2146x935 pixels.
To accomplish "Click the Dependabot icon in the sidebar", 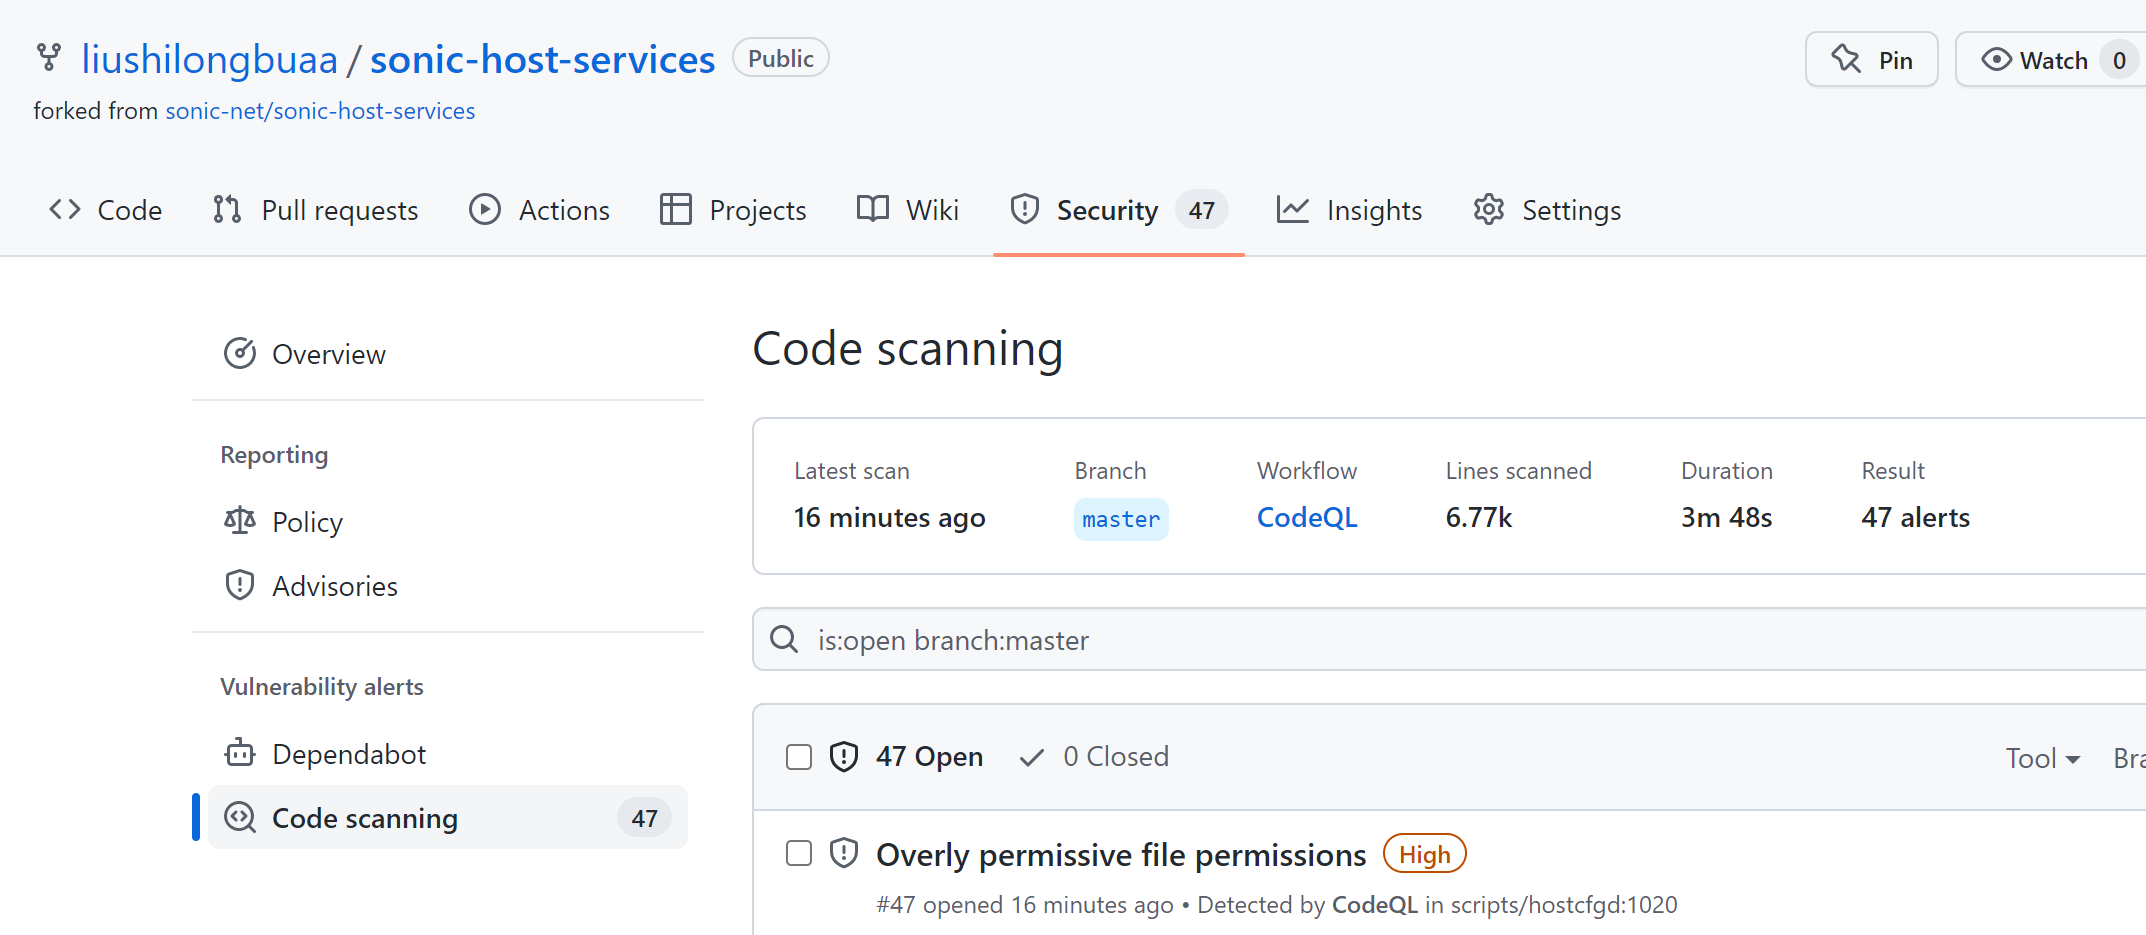I will click(240, 752).
